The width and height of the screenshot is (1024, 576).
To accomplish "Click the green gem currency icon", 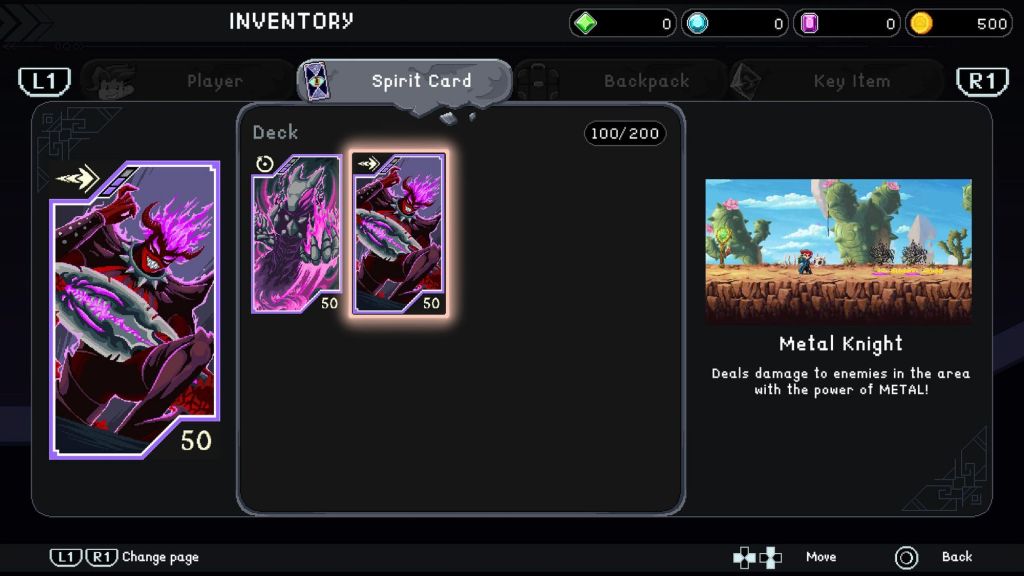I will (585, 24).
